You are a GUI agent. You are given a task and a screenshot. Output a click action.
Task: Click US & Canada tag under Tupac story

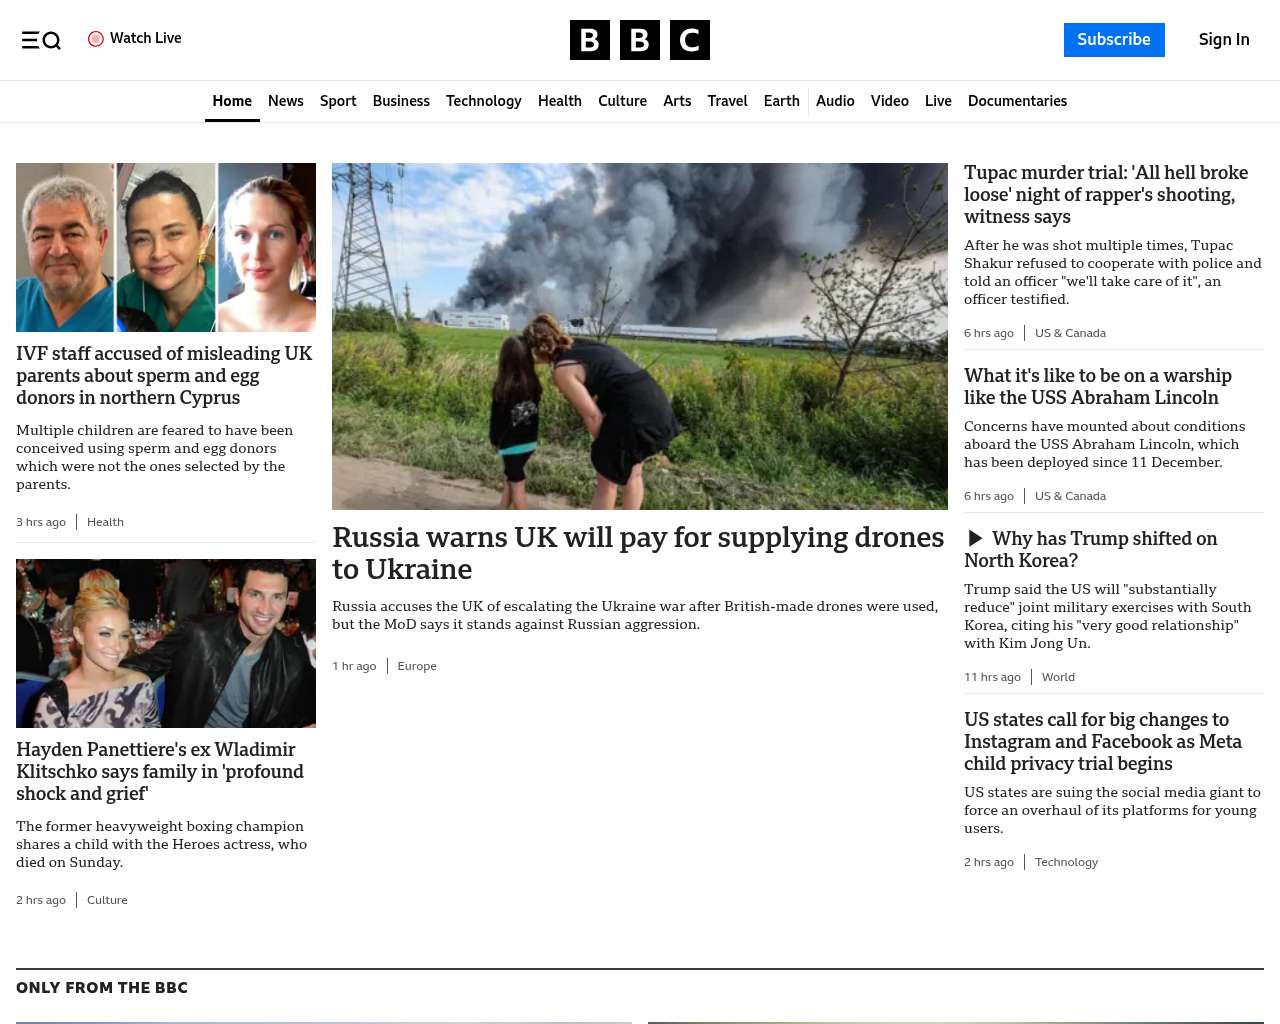click(x=1070, y=333)
